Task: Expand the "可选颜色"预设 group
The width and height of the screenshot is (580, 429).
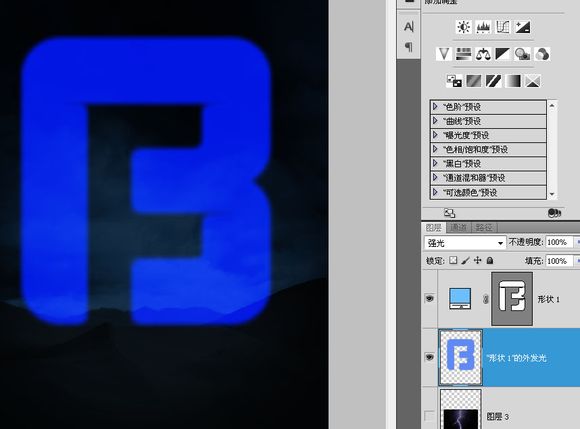Action: pos(435,192)
